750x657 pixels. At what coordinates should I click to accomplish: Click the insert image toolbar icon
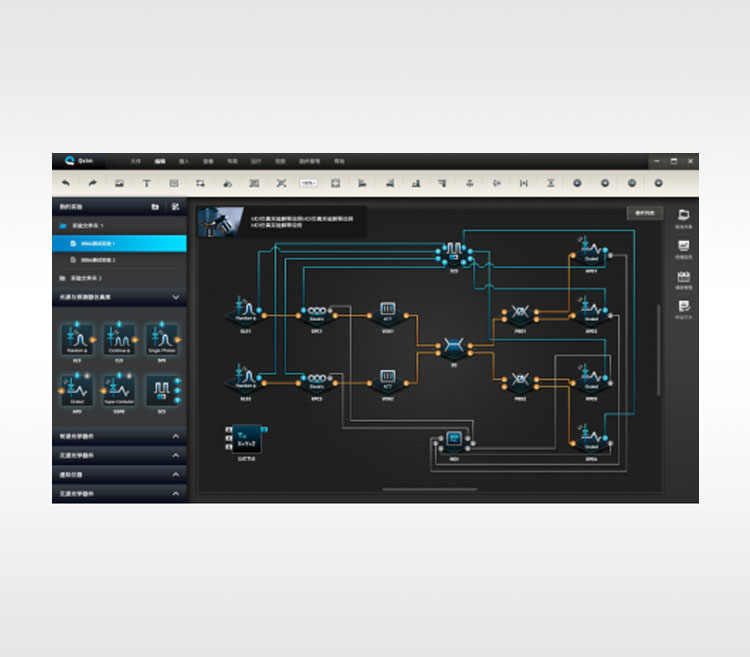pyautogui.click(x=119, y=183)
